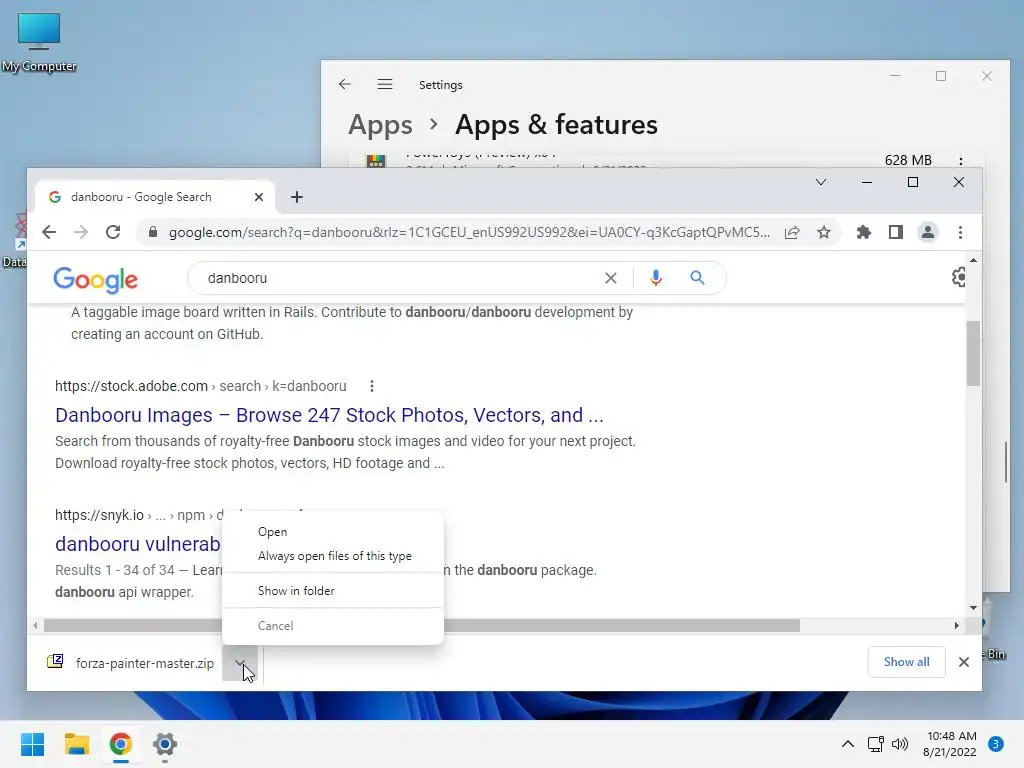View site information lock icon
Image resolution: width=1024 pixels, height=768 pixels.
tap(153, 232)
